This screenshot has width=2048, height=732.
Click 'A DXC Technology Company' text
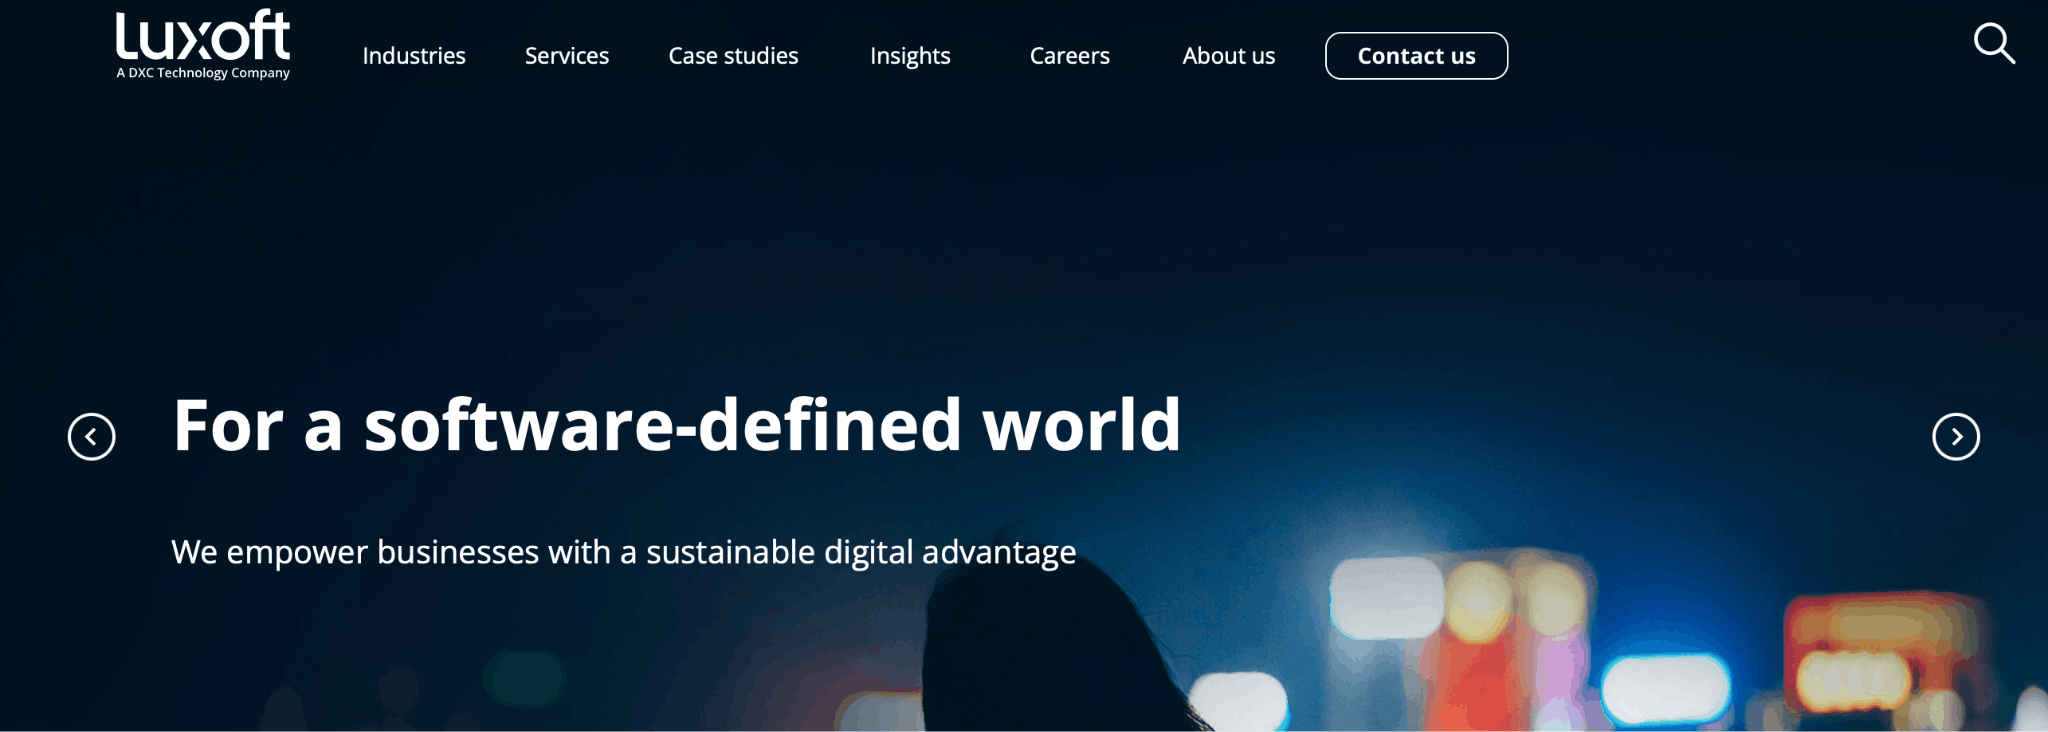[203, 73]
